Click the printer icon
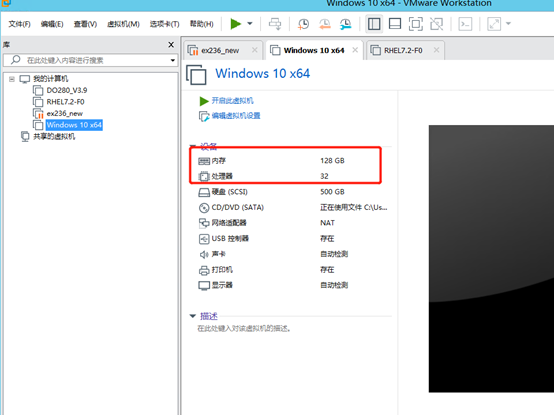The image size is (554, 415). pyautogui.click(x=204, y=270)
